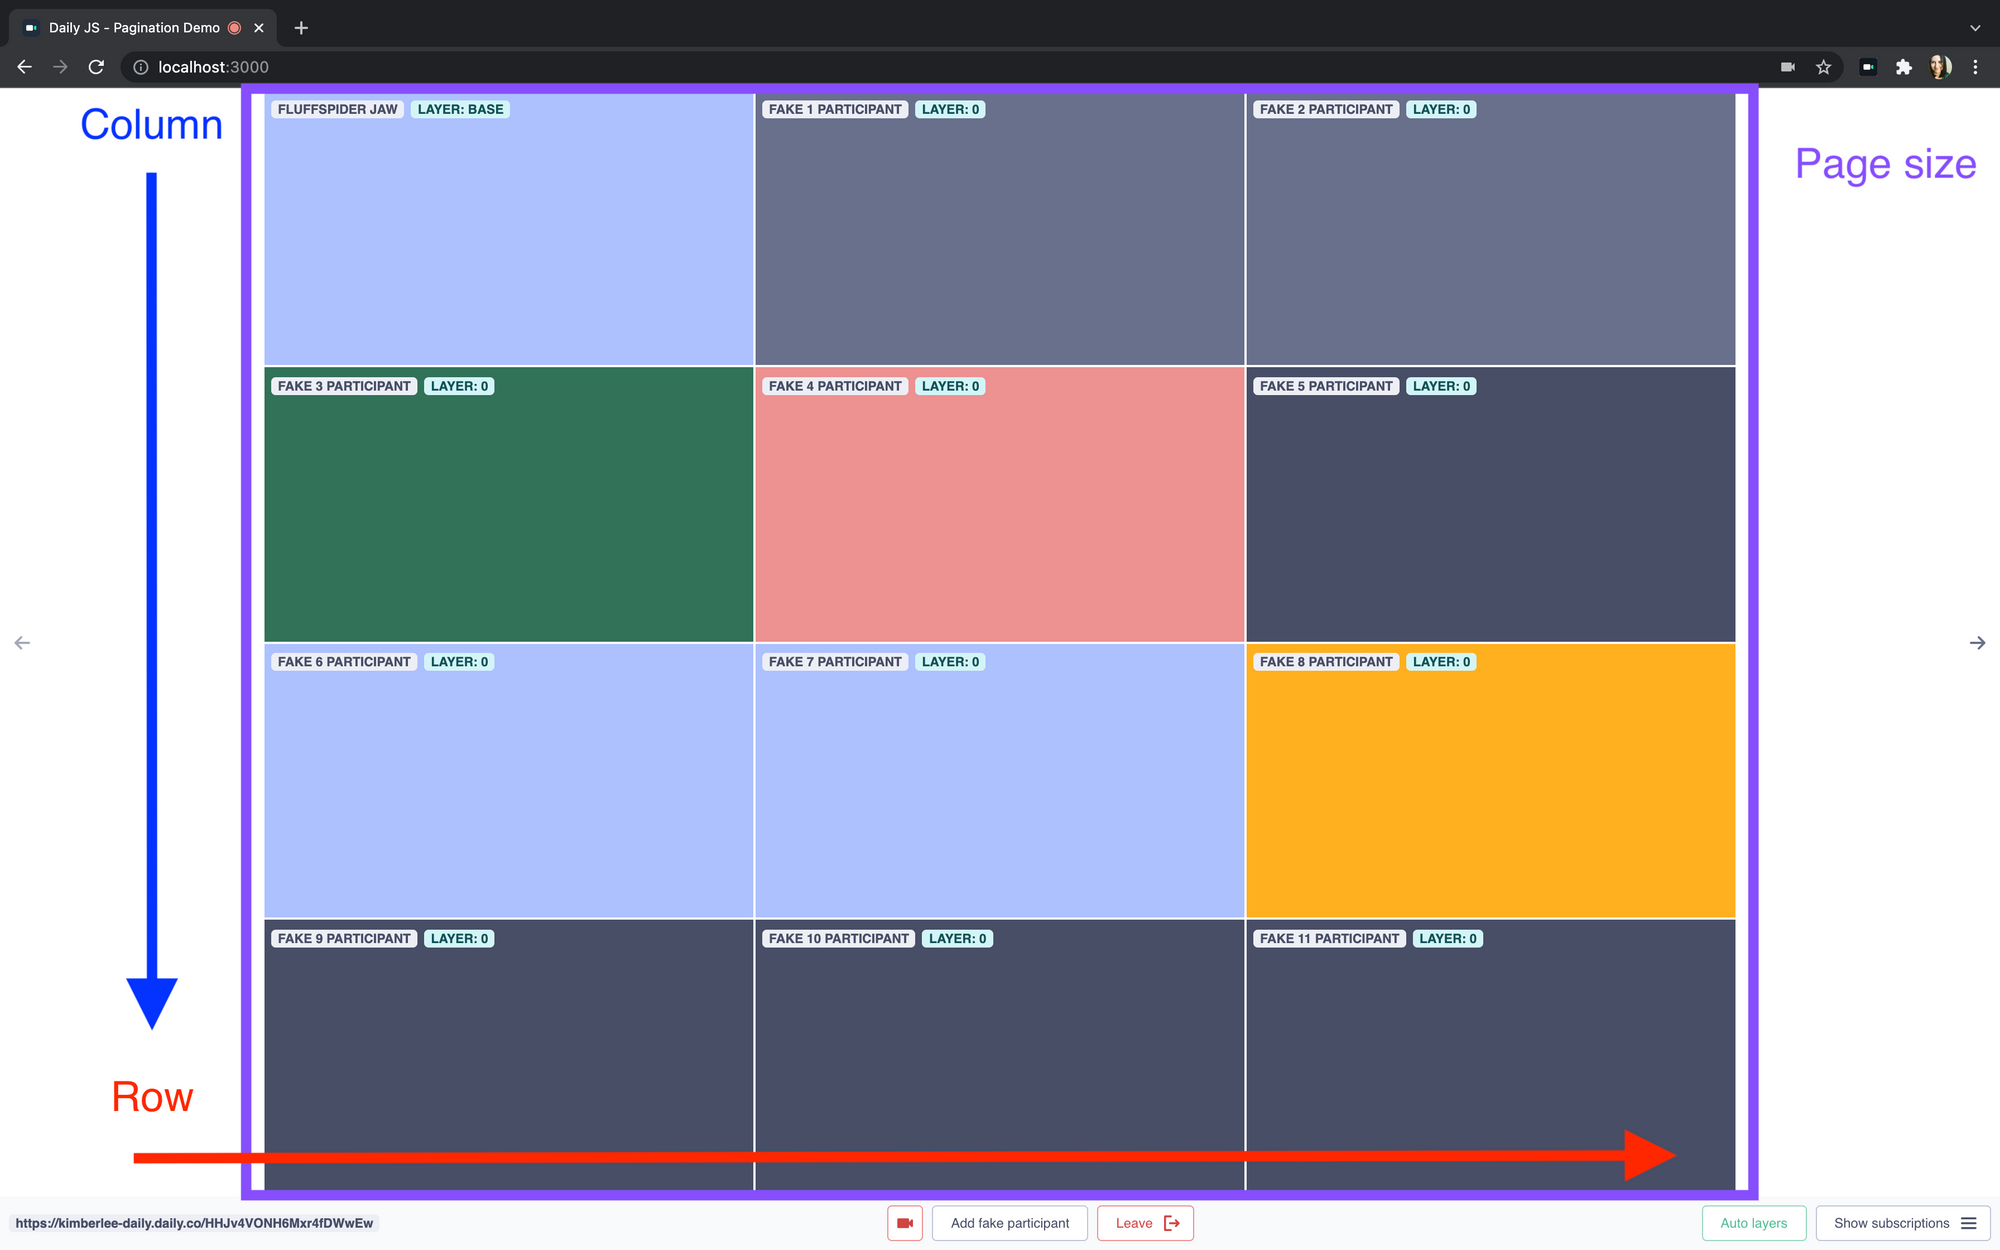Image resolution: width=2000 pixels, height=1250 pixels.
Task: Click the Add fake participant button
Action: click(1009, 1223)
